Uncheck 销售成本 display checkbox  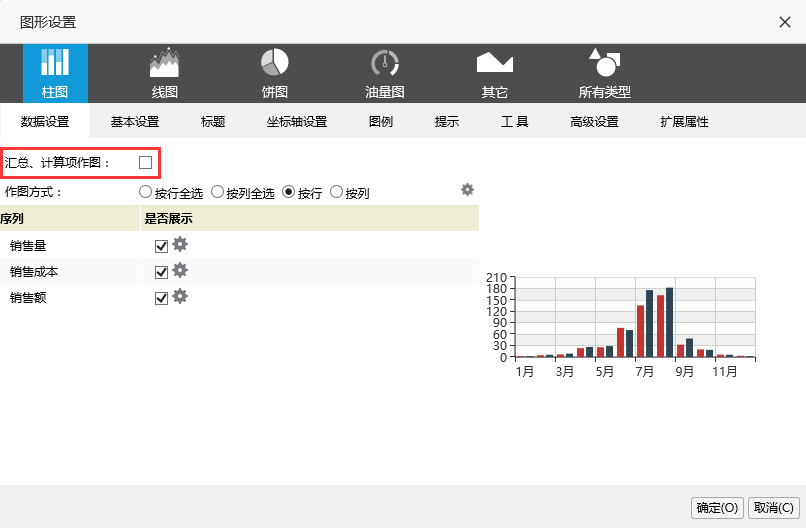click(x=161, y=272)
